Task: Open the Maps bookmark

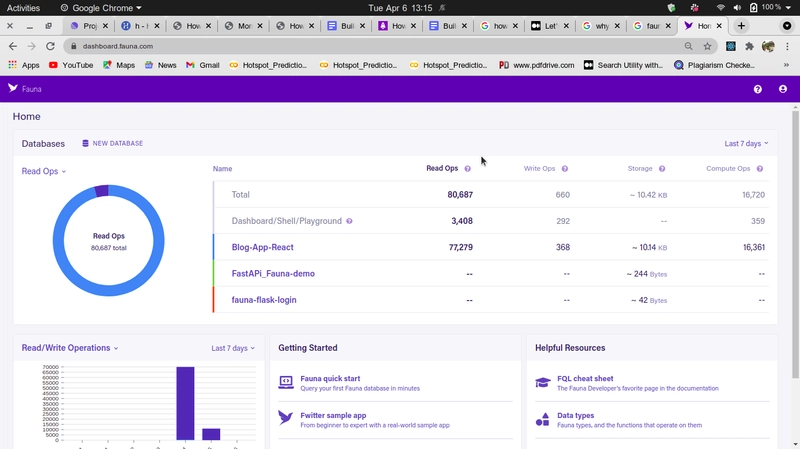Action: 119,65
